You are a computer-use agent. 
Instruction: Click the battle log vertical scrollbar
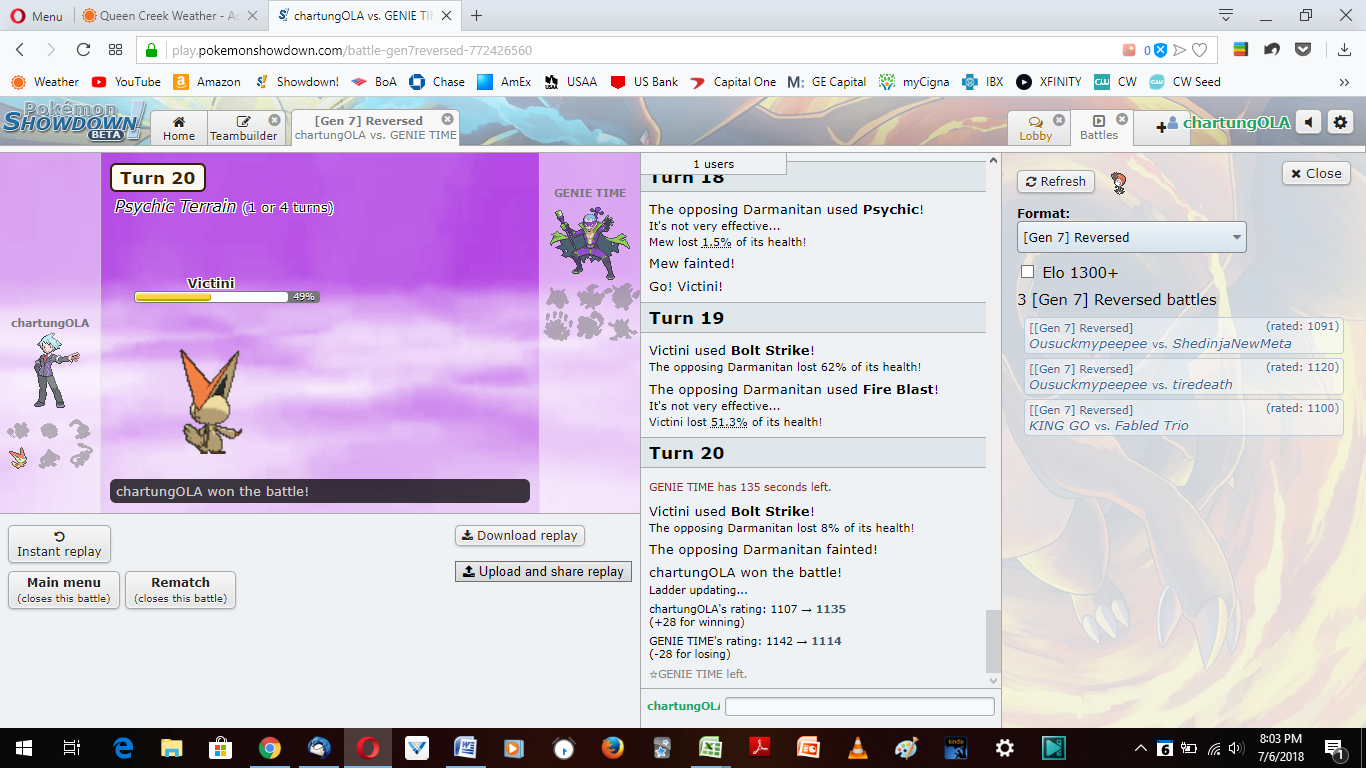pyautogui.click(x=992, y=640)
